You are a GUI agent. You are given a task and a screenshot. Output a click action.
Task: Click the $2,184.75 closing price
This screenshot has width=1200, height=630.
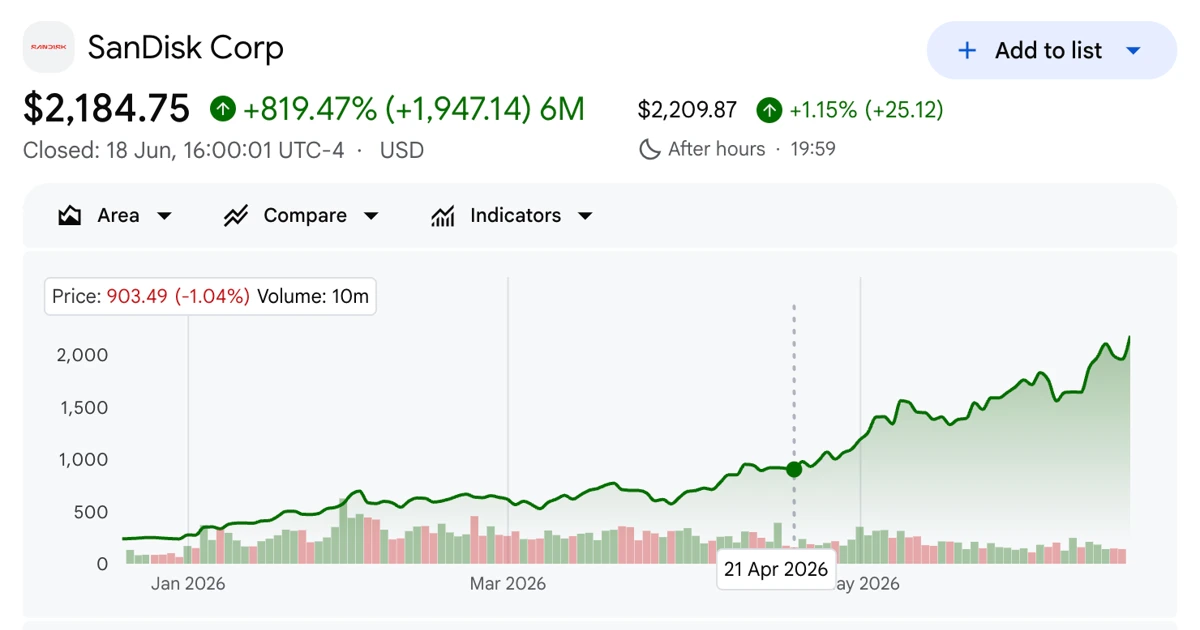106,108
